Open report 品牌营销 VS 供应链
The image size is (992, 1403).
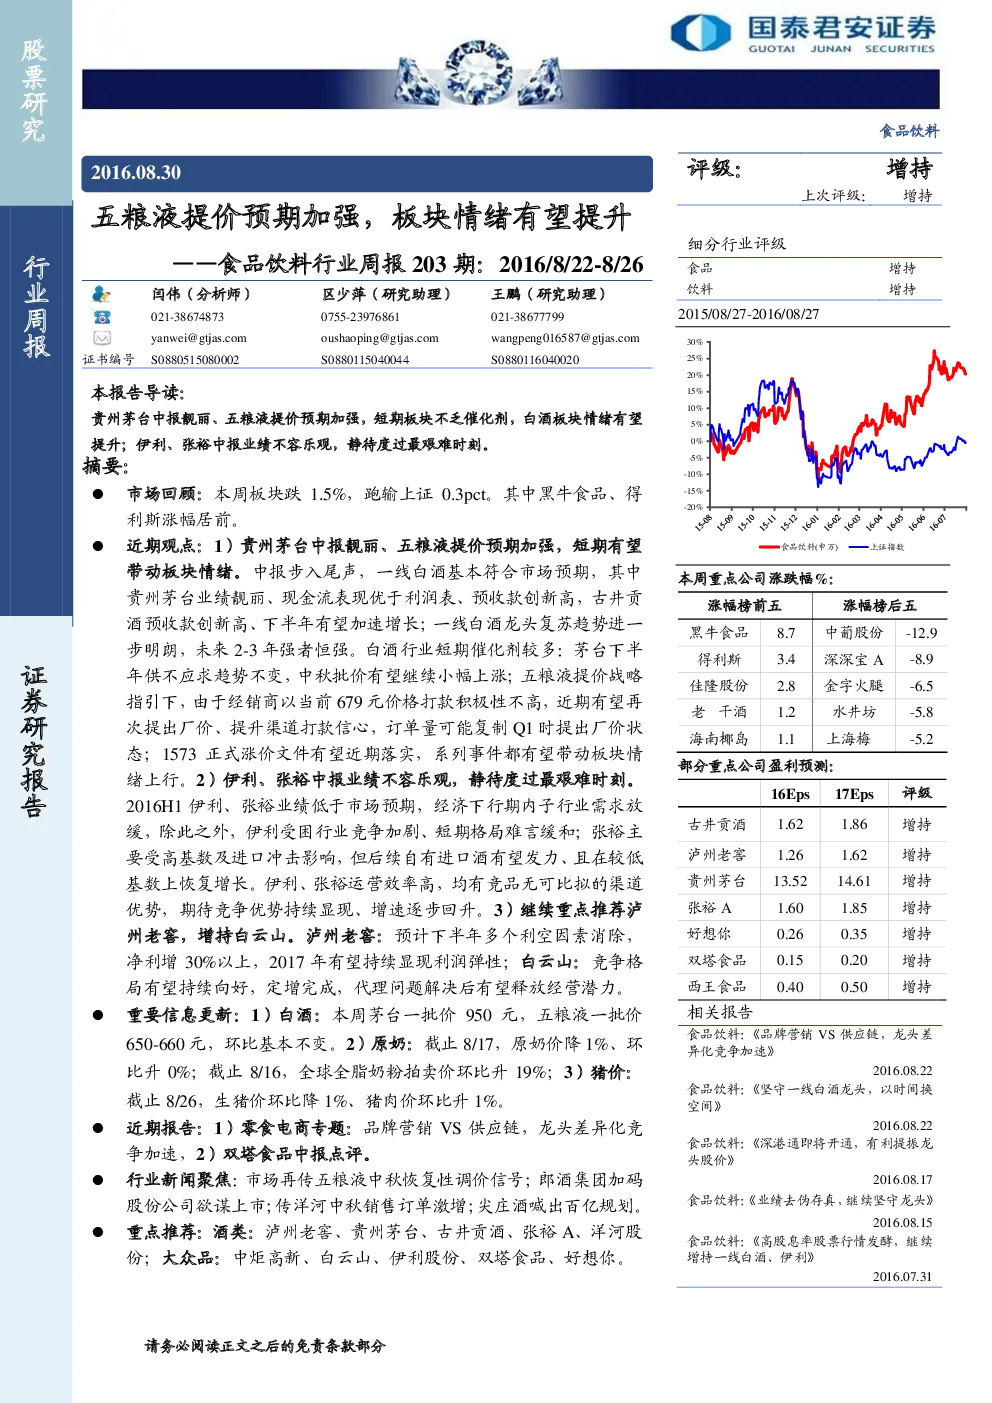tap(810, 1043)
